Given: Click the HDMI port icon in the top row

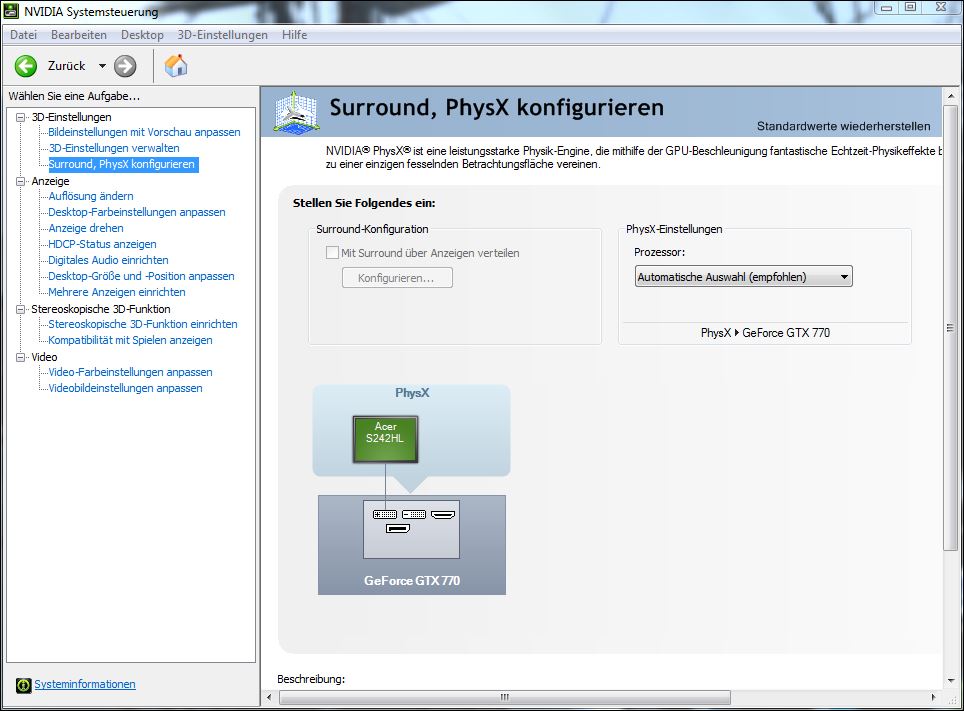Looking at the screenshot, I should [443, 514].
